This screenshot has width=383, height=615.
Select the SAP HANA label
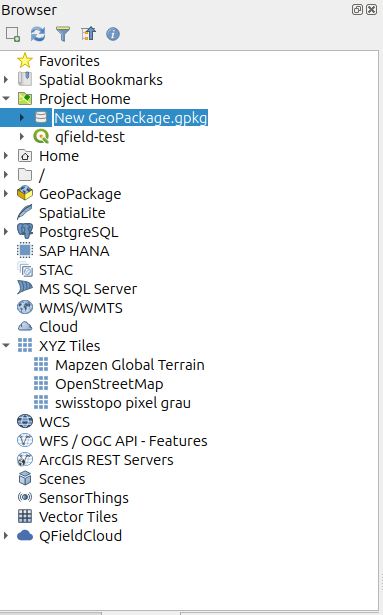click(74, 251)
